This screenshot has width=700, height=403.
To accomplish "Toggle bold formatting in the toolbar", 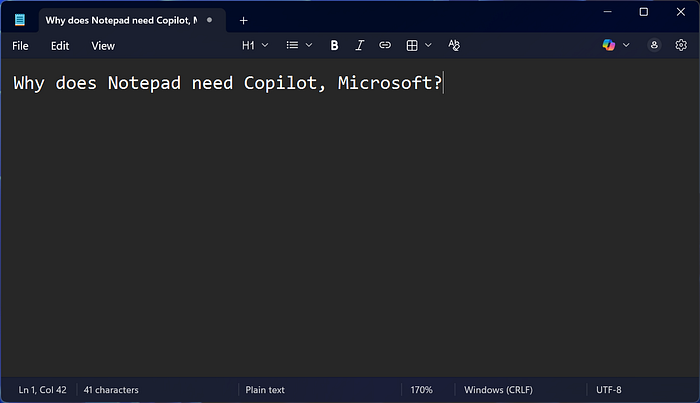I will (x=334, y=45).
